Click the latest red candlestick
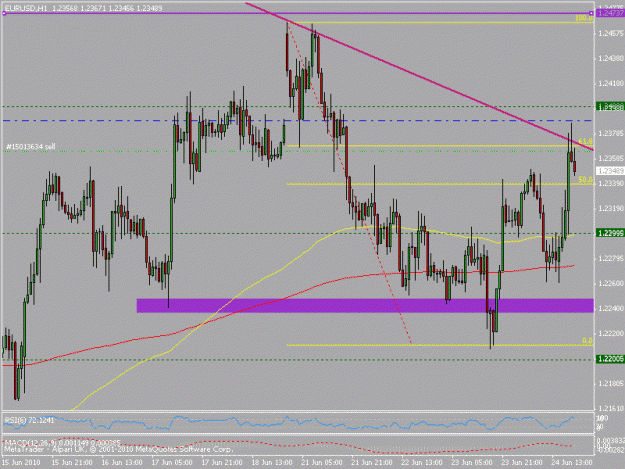 [574, 167]
